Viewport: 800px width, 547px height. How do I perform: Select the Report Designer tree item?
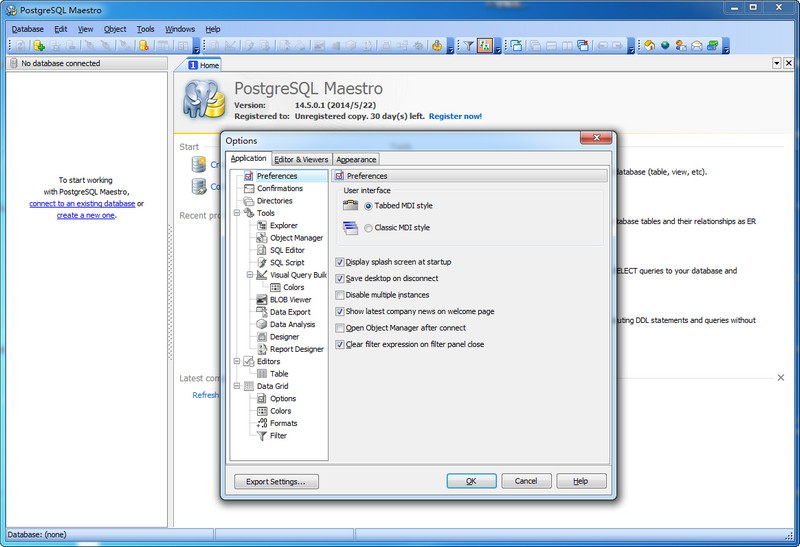click(x=296, y=349)
